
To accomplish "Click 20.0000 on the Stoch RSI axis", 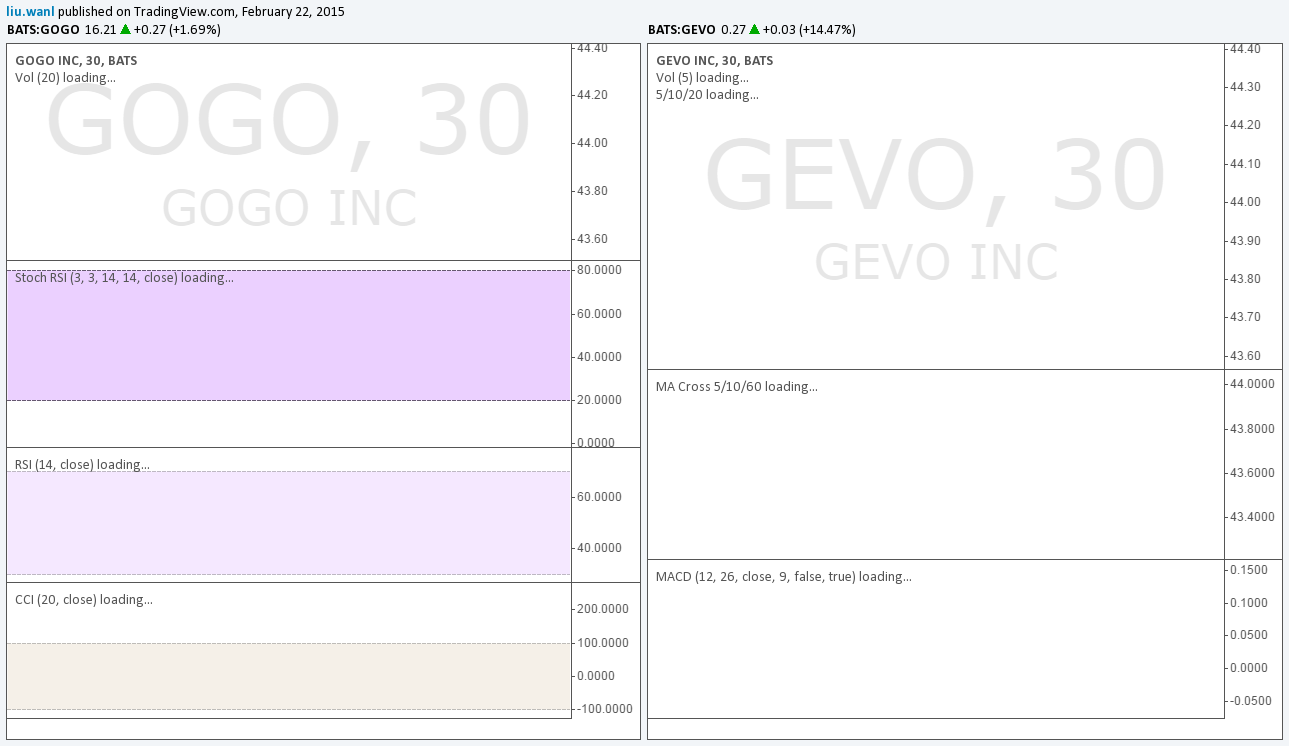I will (x=599, y=400).
